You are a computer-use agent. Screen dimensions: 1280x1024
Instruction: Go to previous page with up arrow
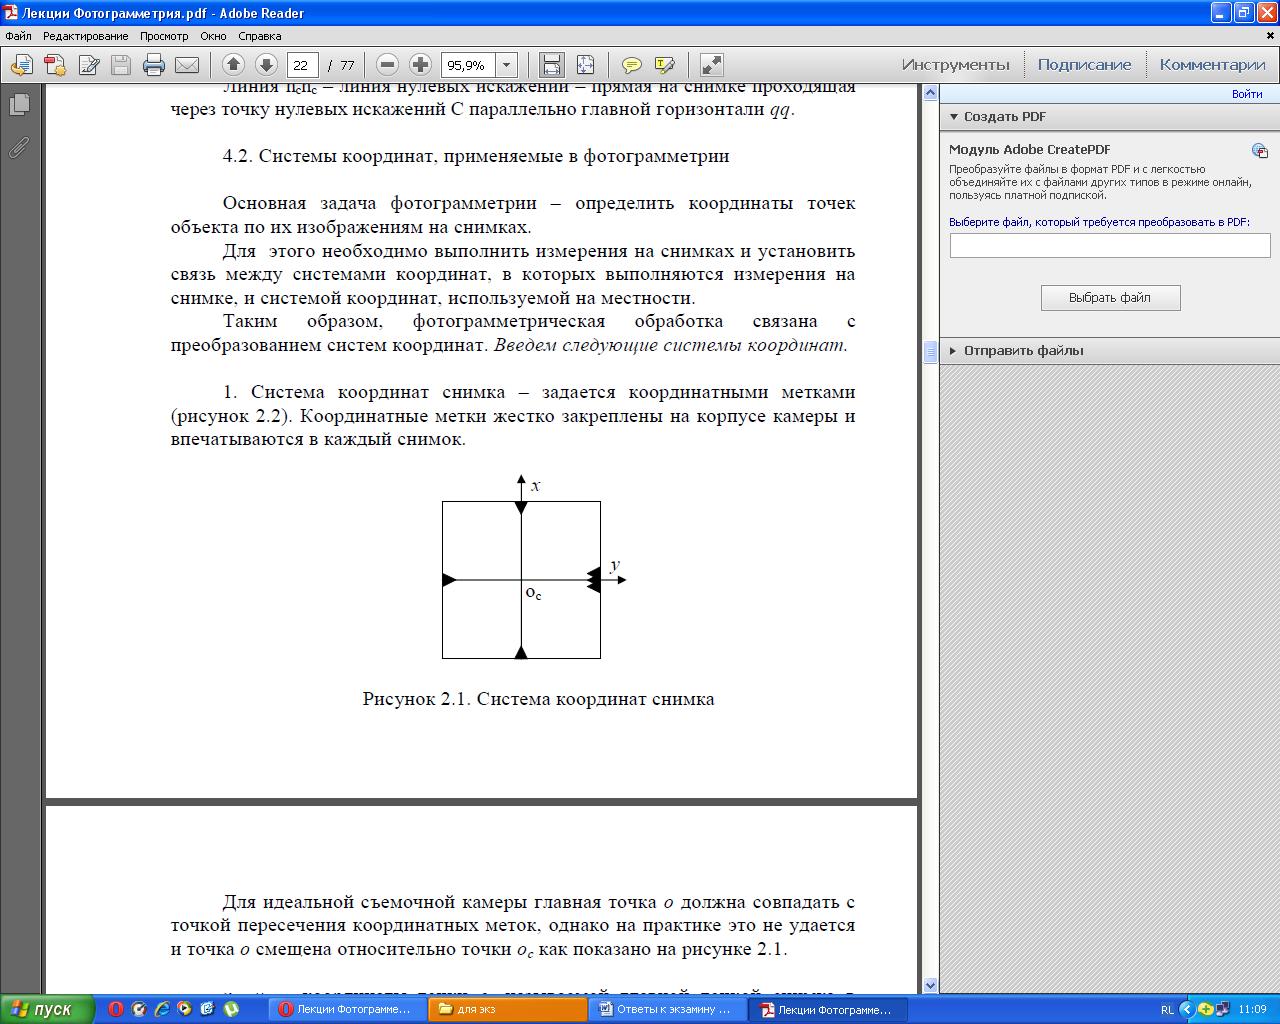233,65
